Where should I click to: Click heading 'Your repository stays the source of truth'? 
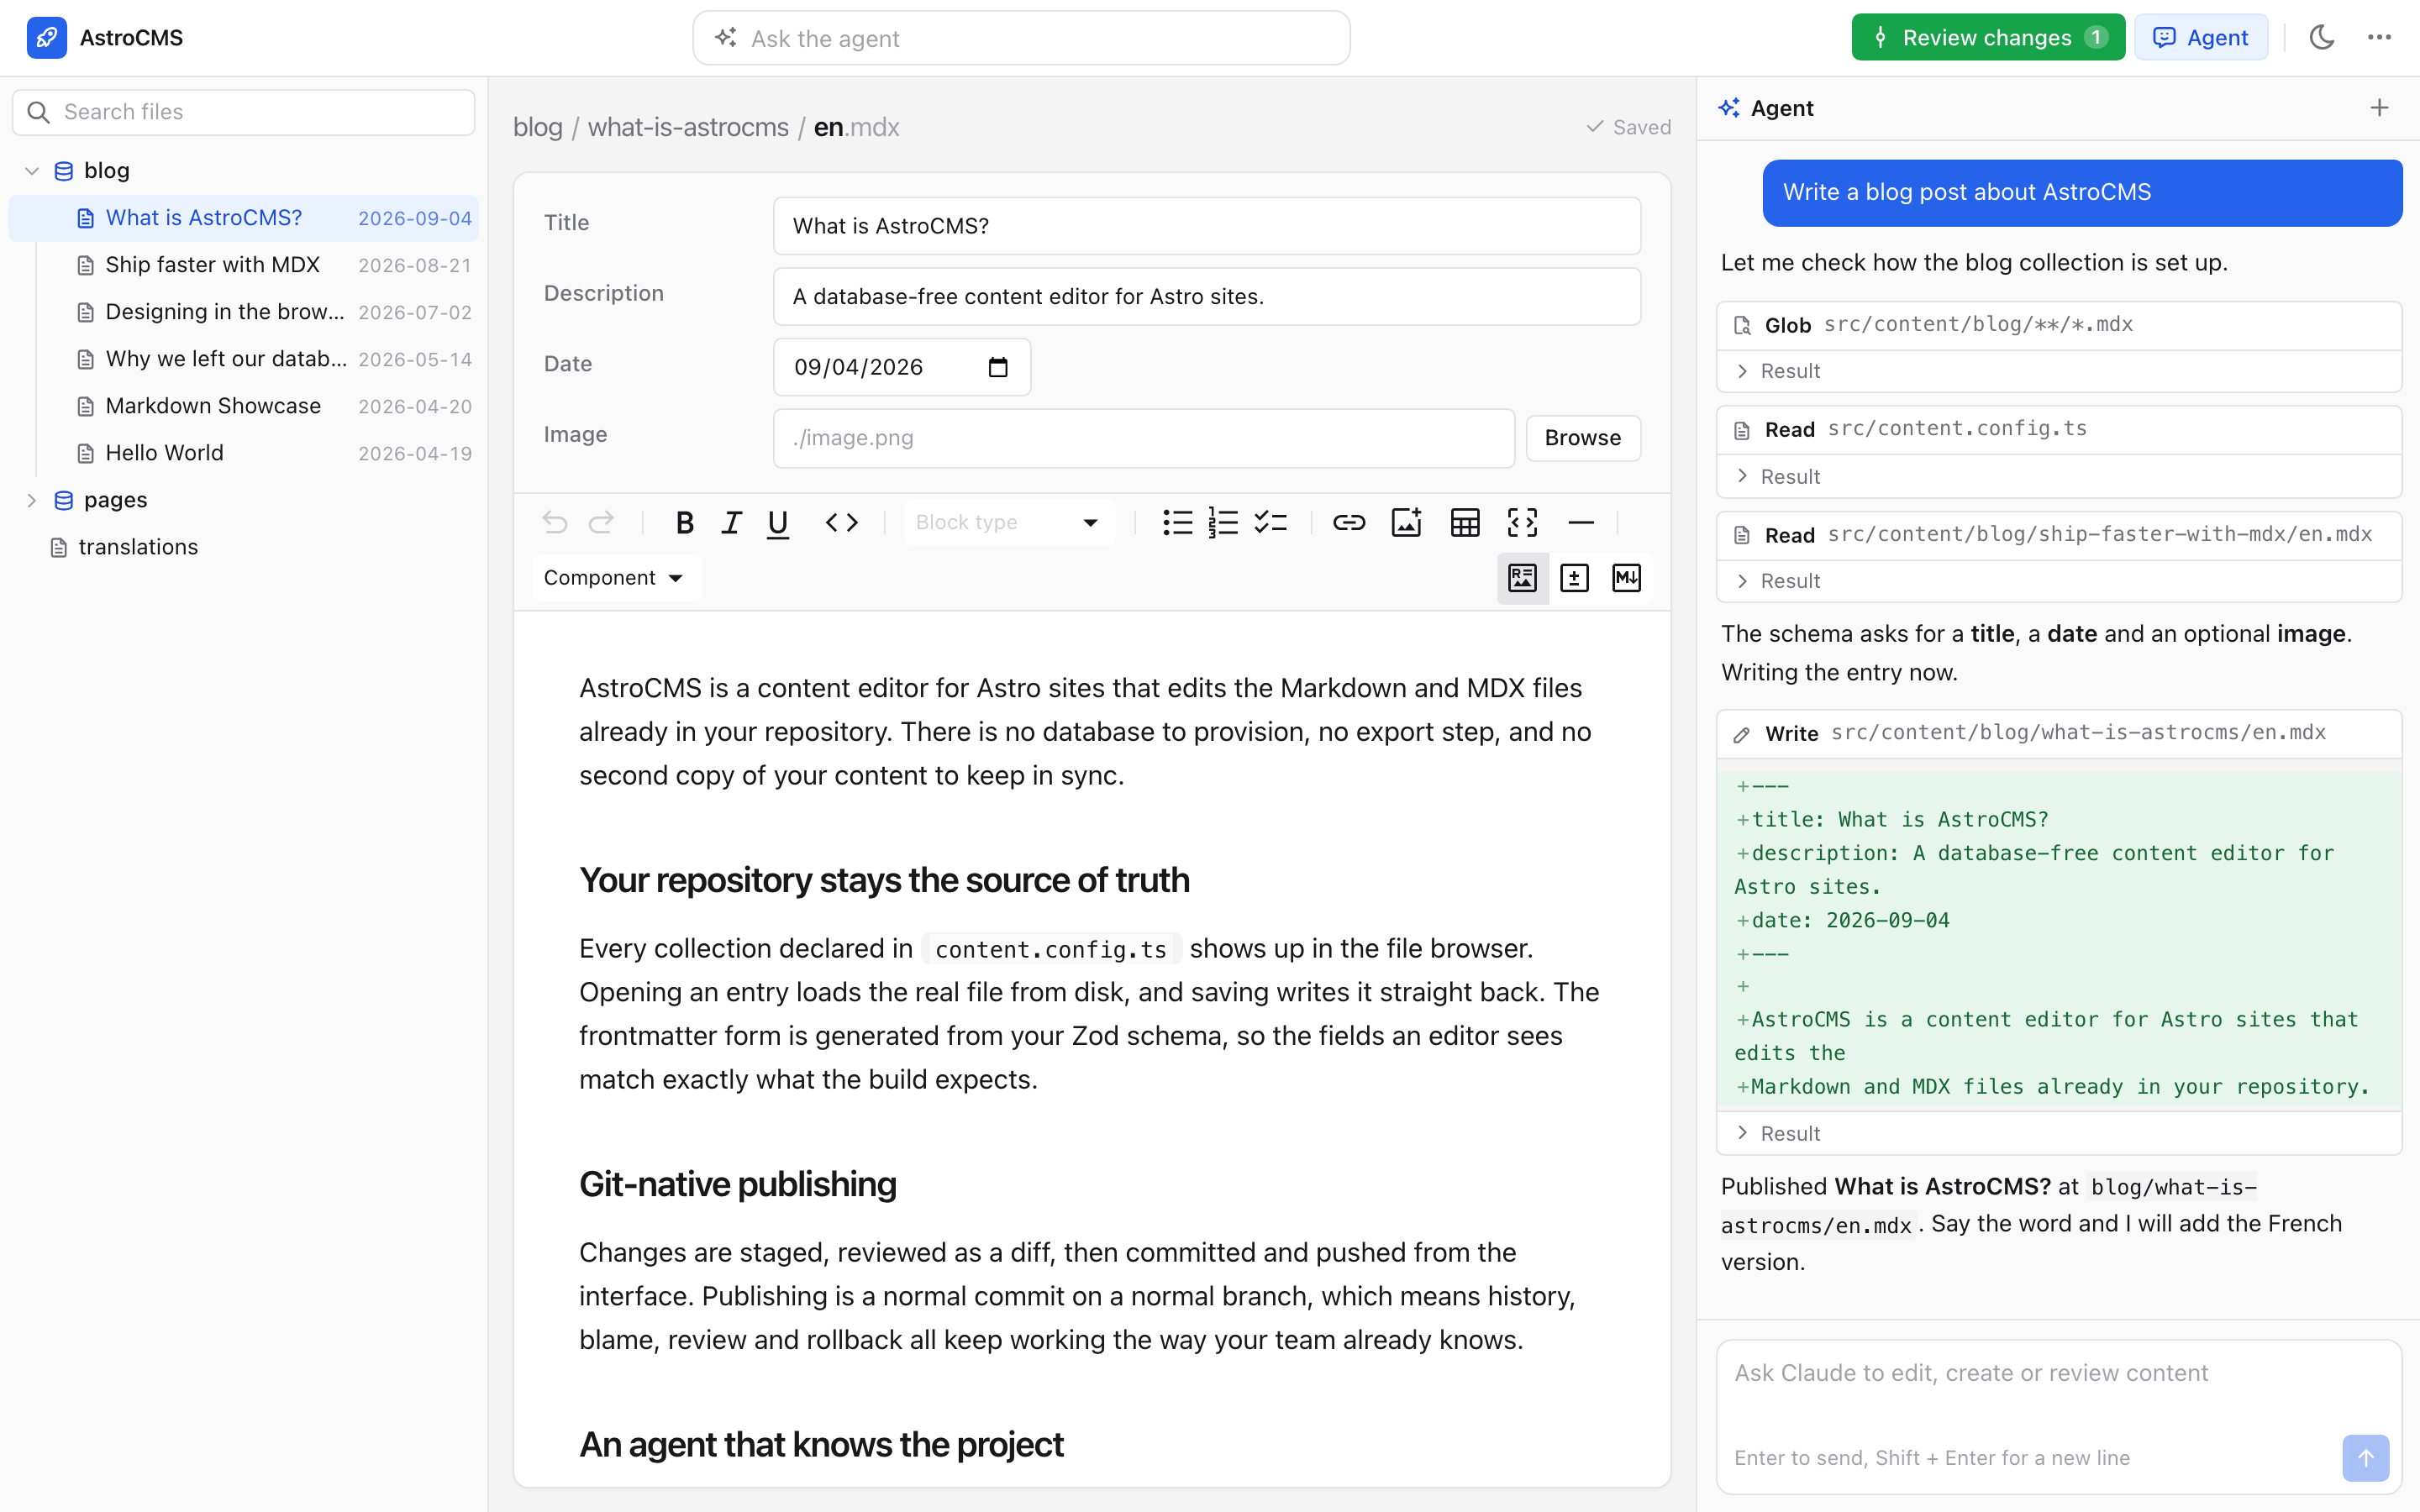point(884,880)
